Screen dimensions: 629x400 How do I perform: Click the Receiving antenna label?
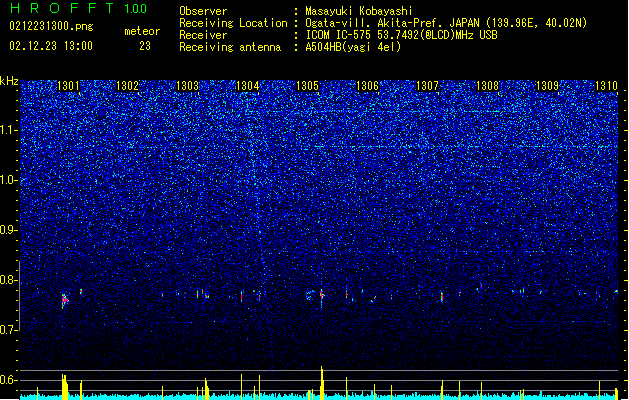point(230,47)
